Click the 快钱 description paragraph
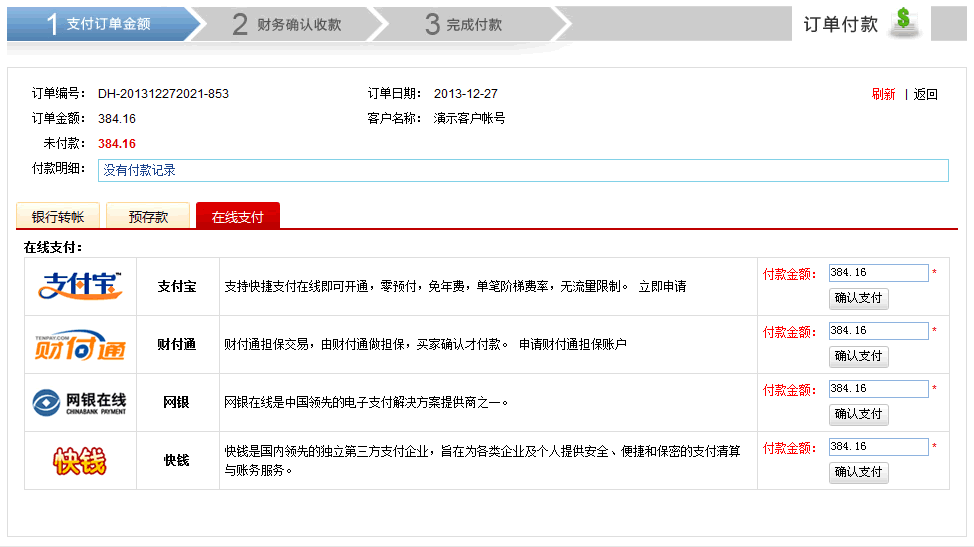 click(482, 461)
